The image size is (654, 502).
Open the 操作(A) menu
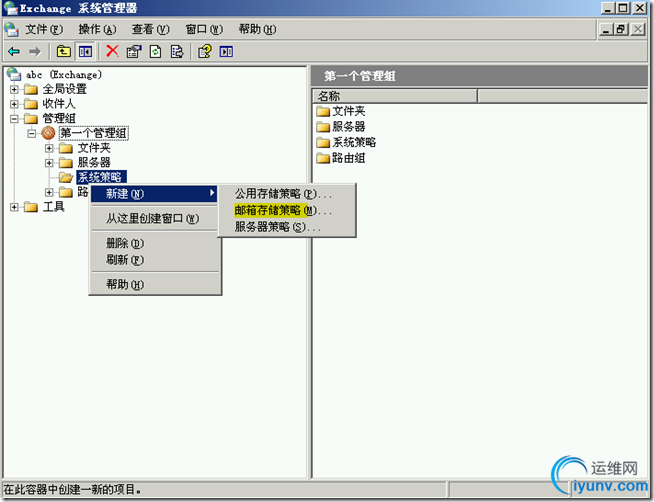pyautogui.click(x=97, y=29)
